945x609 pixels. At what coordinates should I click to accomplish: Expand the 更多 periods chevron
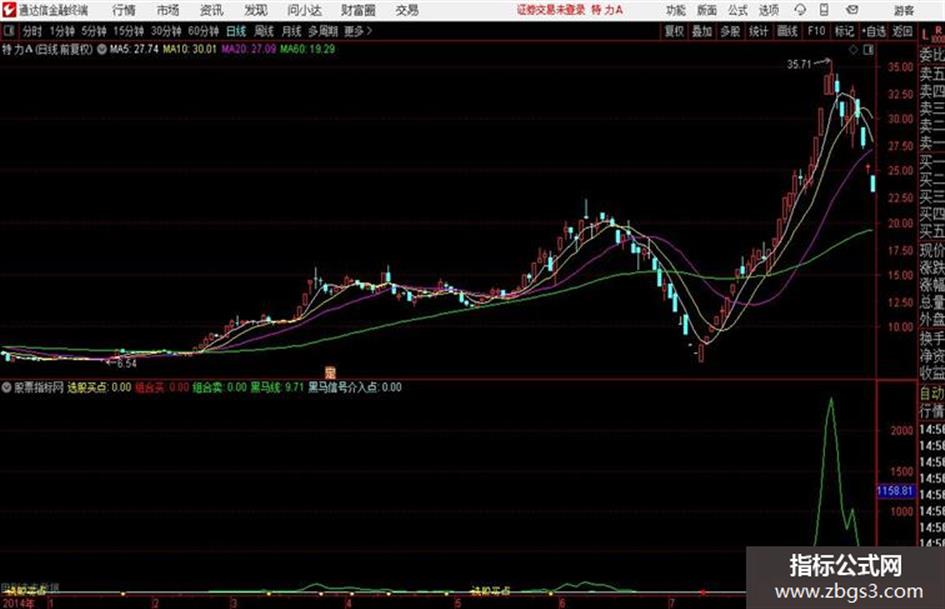tap(358, 31)
